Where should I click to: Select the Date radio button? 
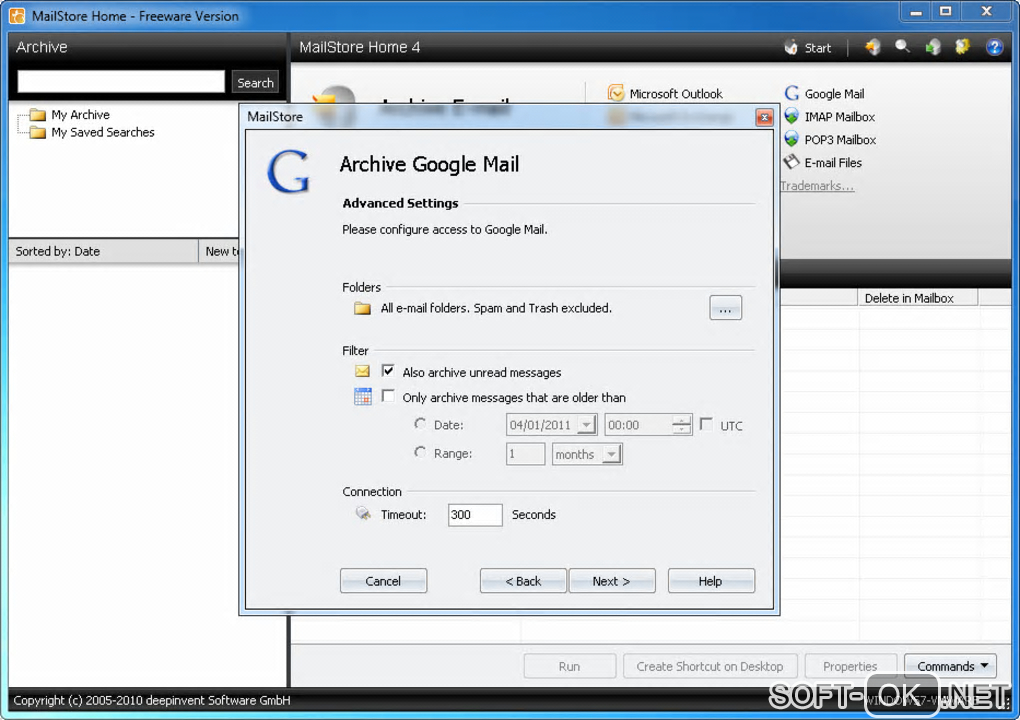(x=420, y=424)
